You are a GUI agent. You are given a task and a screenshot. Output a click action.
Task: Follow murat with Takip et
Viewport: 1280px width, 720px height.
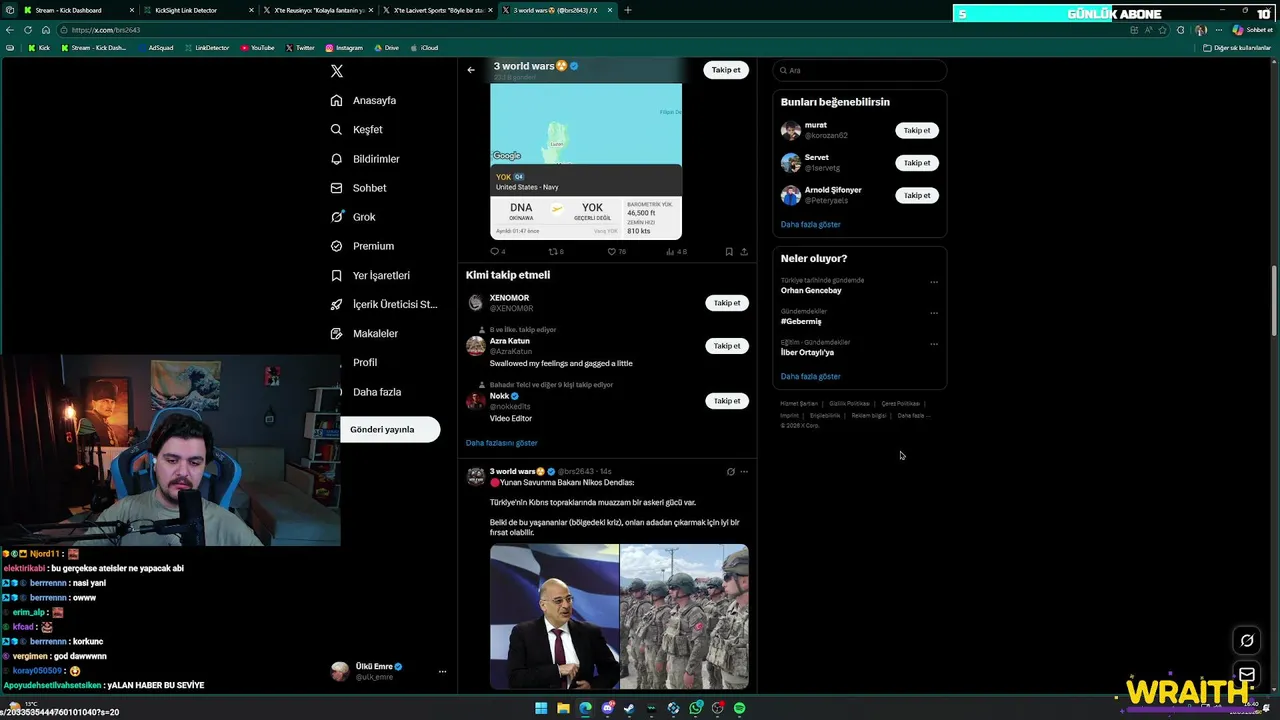click(x=917, y=130)
